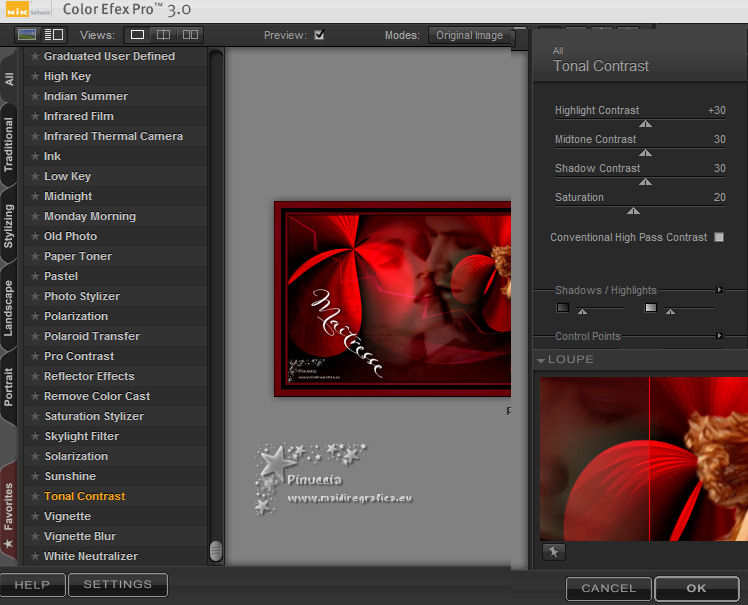The width and height of the screenshot is (748, 605).
Task: Confirm with the OK button
Action: [697, 588]
